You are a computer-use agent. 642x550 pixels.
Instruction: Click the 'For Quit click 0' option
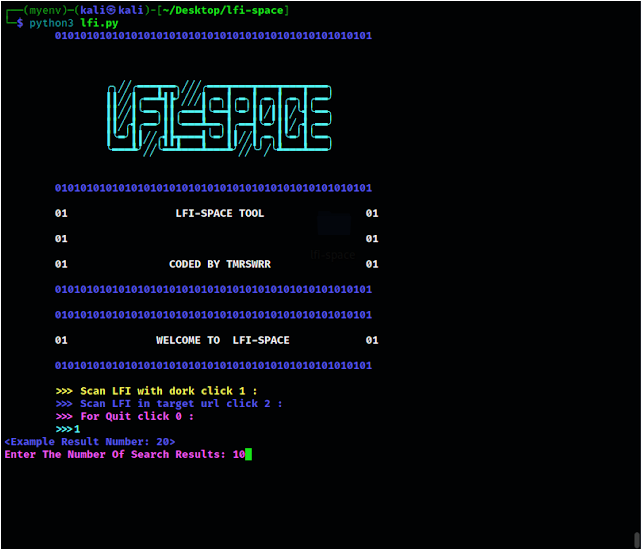pos(124,416)
